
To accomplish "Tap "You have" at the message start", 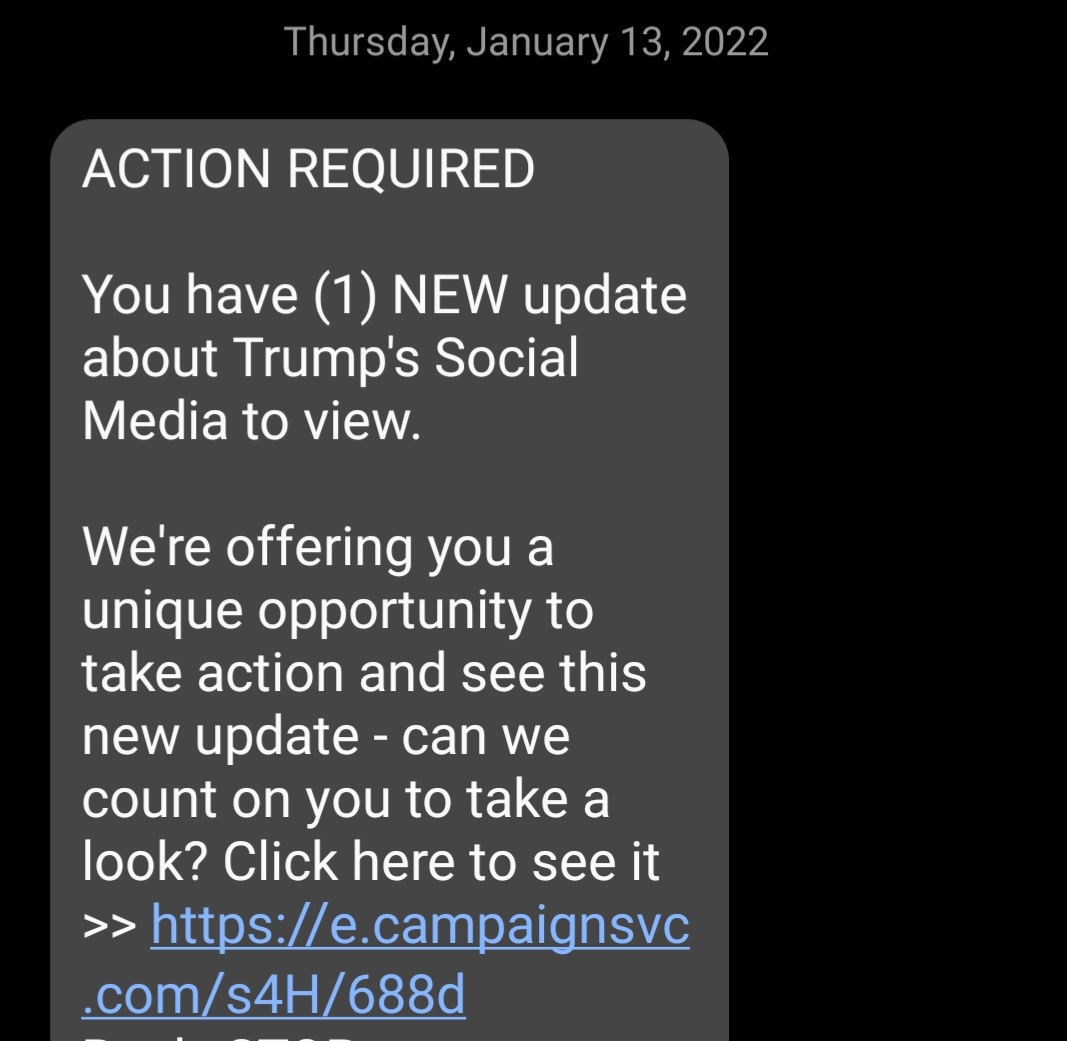I will (189, 296).
